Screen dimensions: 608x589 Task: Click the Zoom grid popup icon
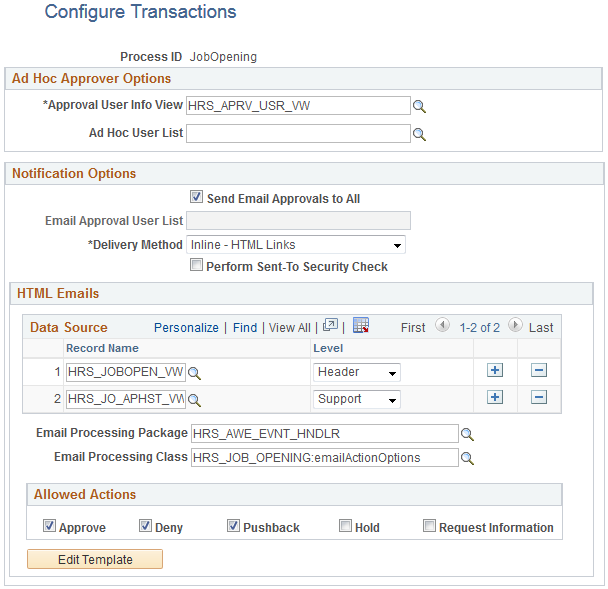coord(331,326)
